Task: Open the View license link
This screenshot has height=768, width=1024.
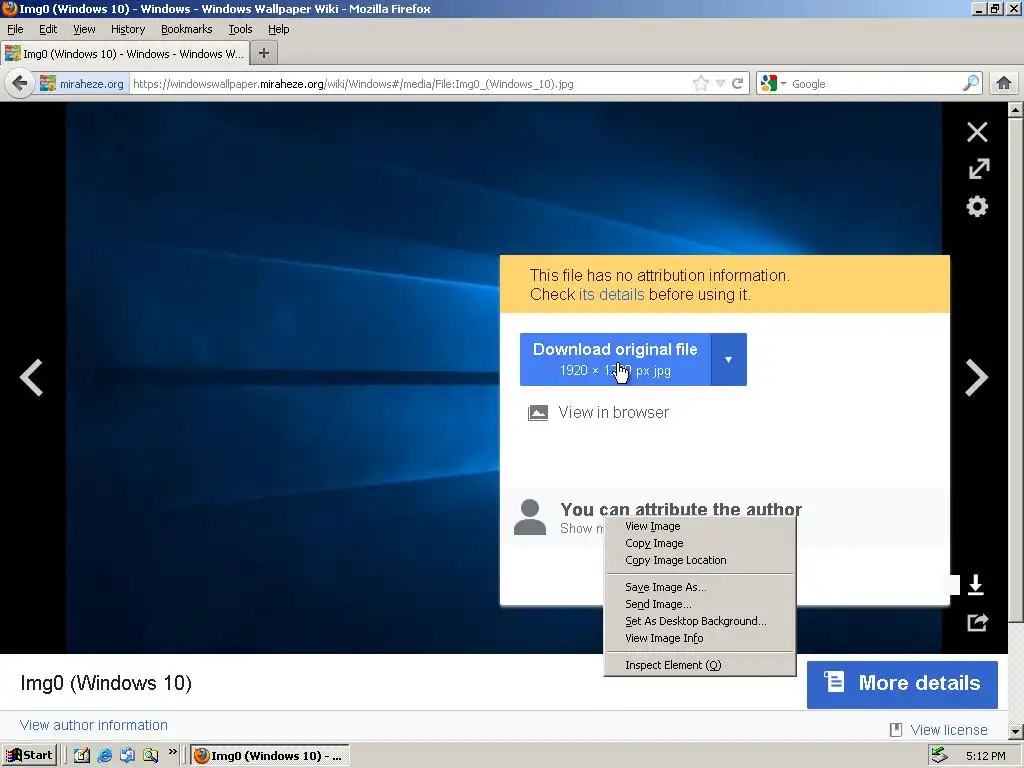Action: coord(949,729)
